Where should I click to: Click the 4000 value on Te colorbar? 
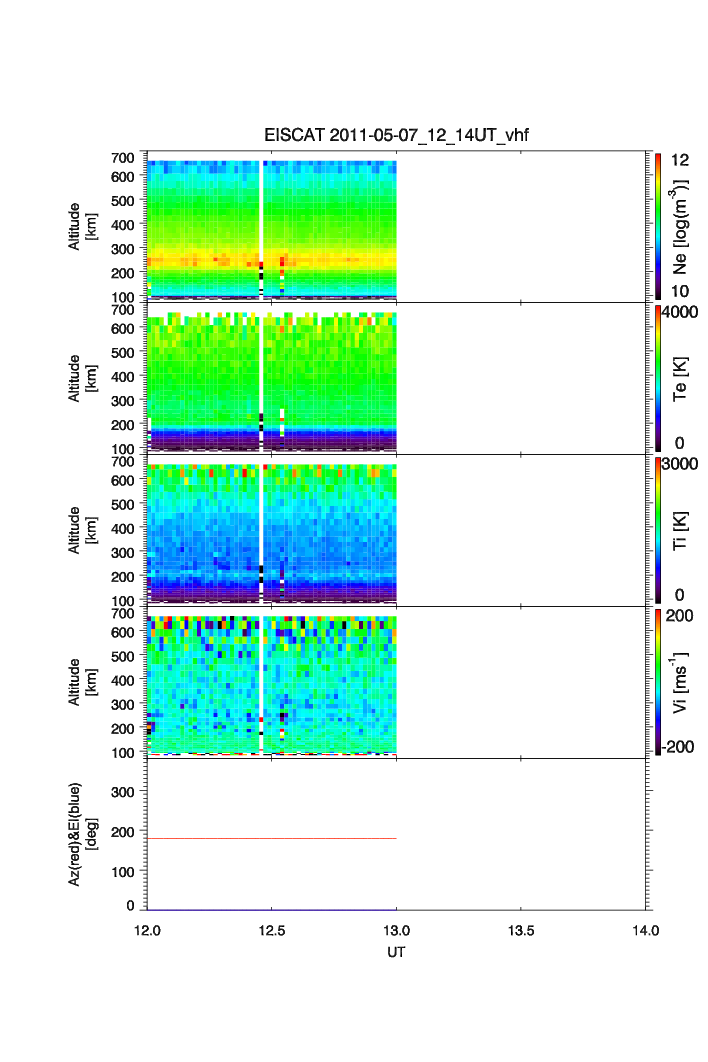point(680,312)
